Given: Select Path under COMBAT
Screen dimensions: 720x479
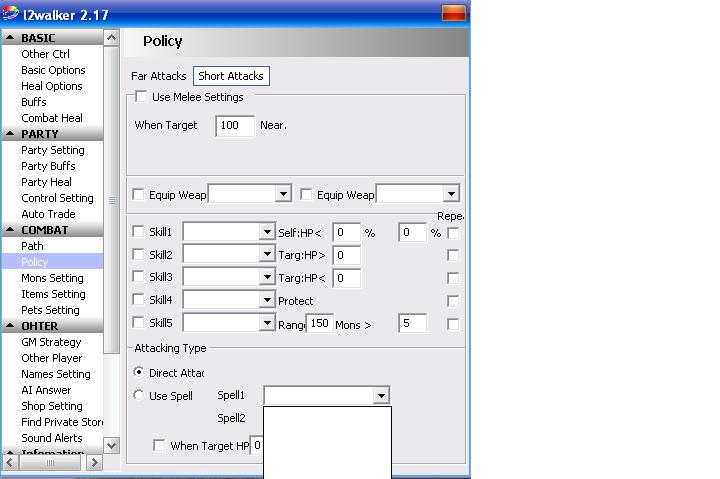Looking at the screenshot, I should [x=32, y=246].
